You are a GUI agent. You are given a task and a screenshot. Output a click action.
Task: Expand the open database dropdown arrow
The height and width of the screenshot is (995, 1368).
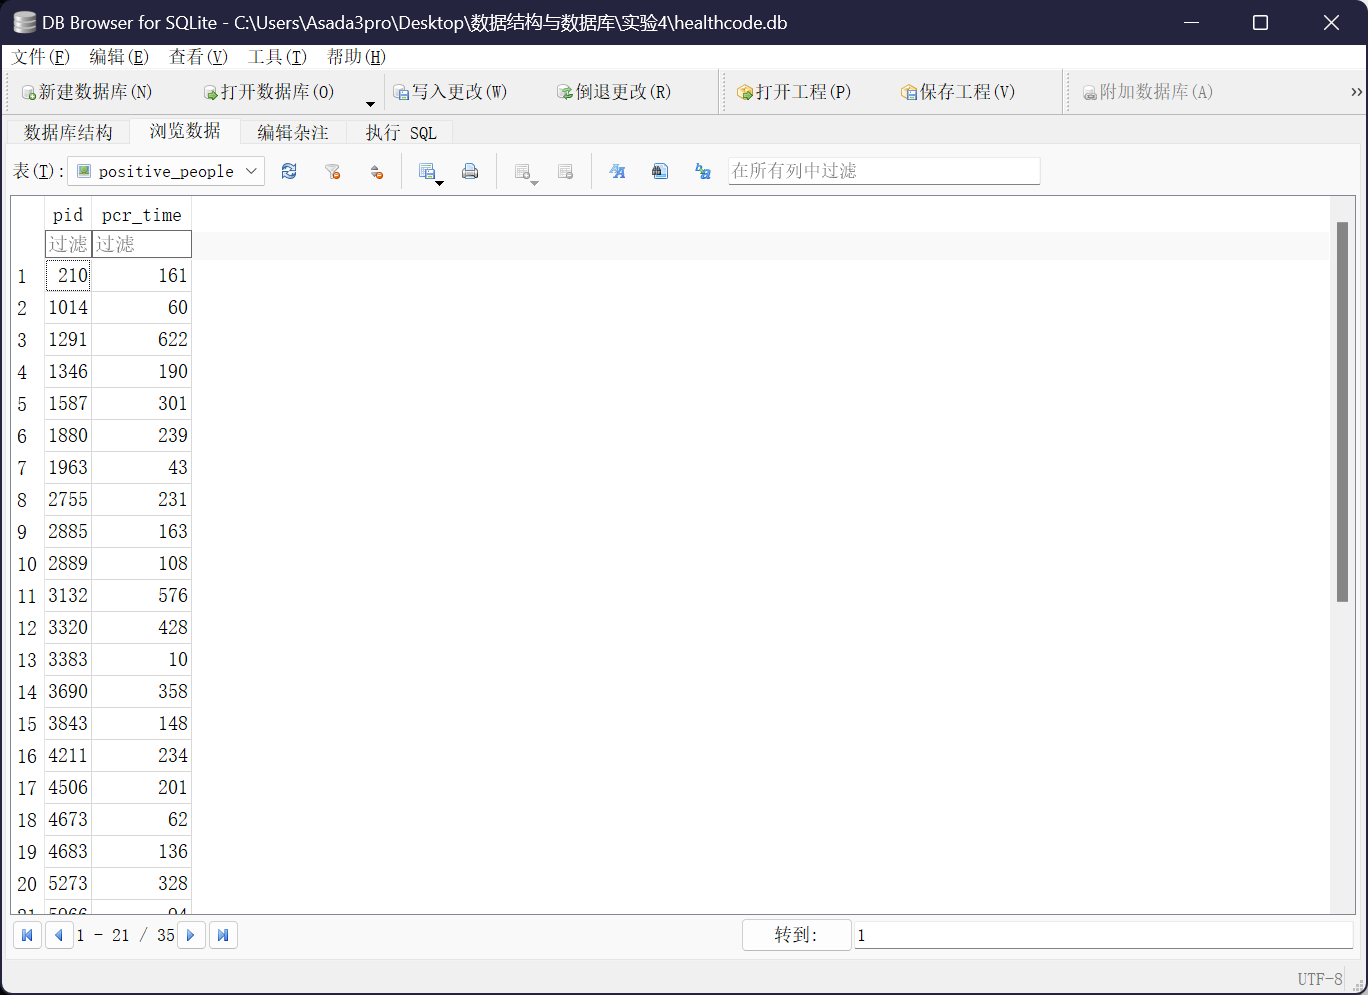click(370, 104)
